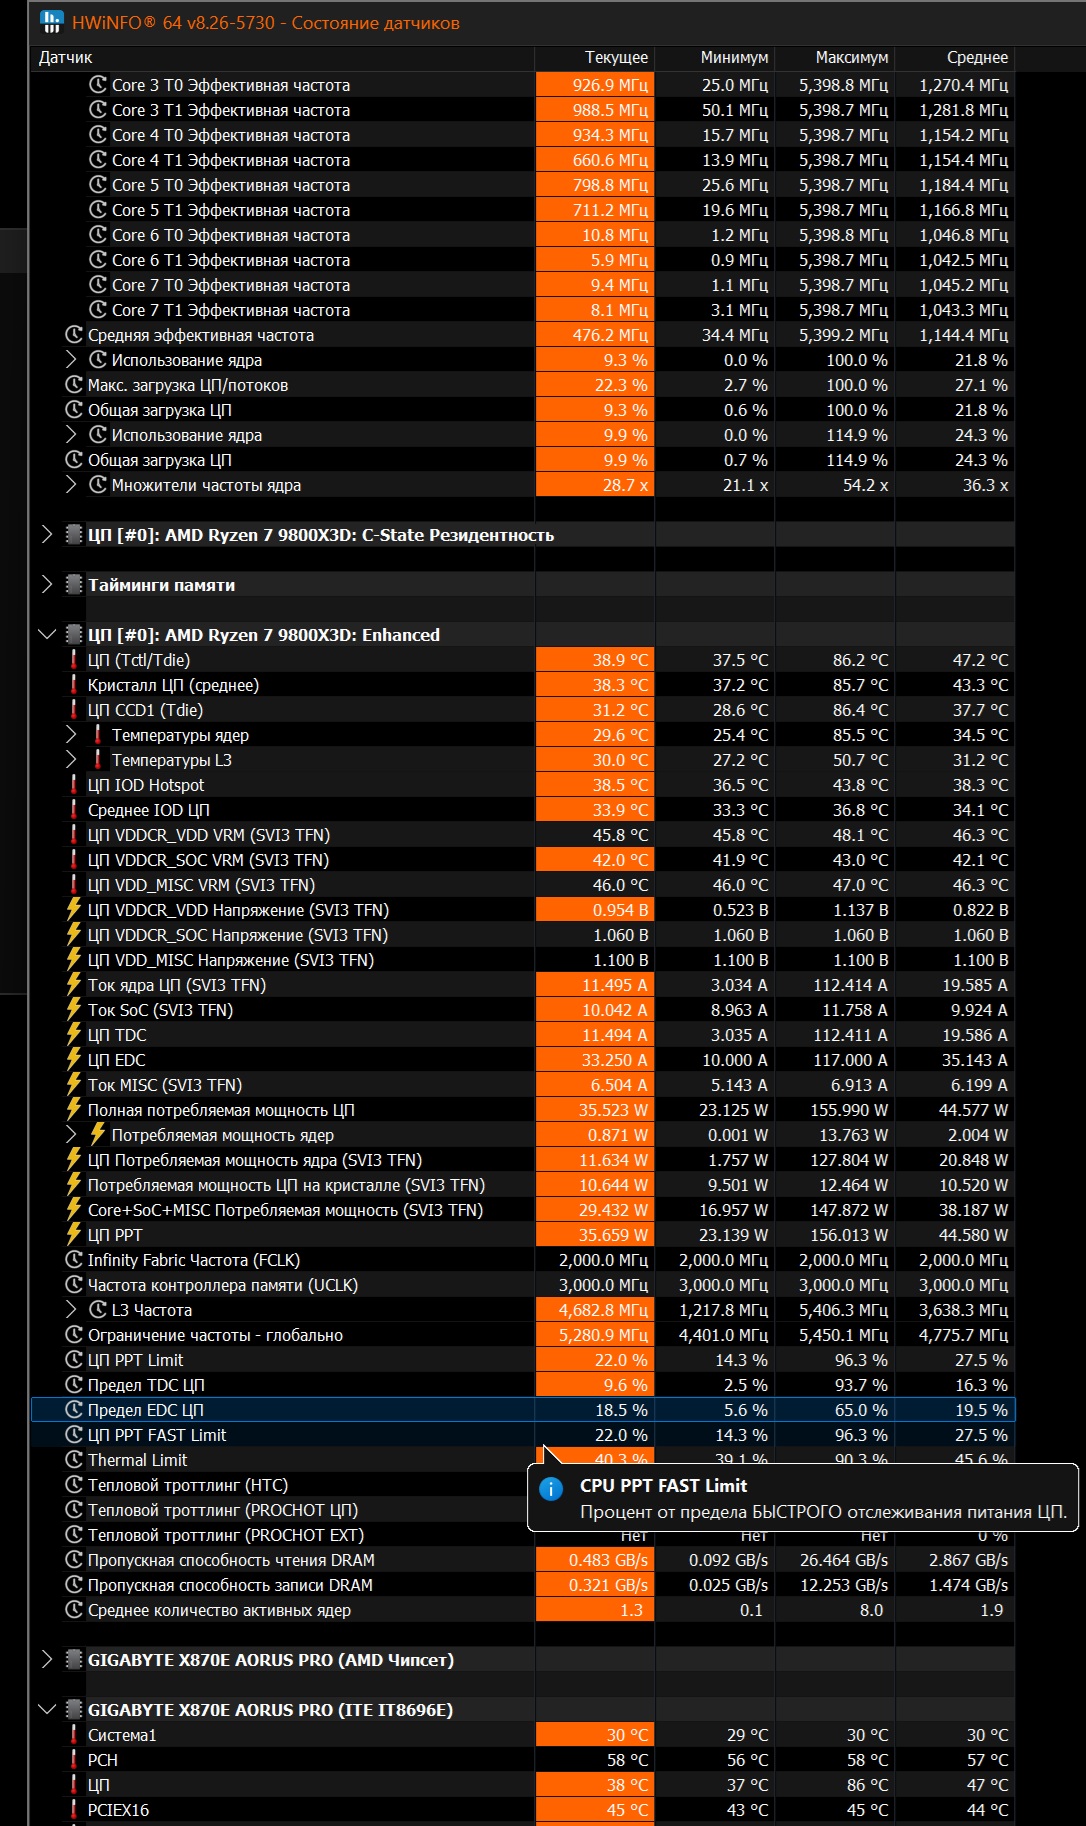
Task: Click the Текущее column header
Action: tap(616, 58)
